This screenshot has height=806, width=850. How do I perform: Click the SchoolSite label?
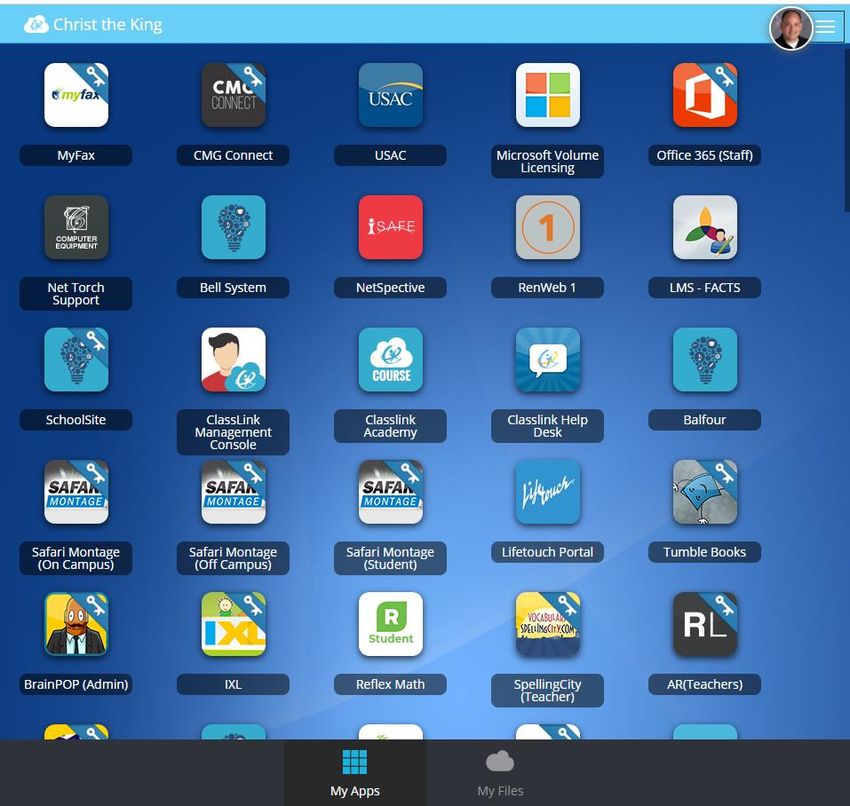click(76, 420)
